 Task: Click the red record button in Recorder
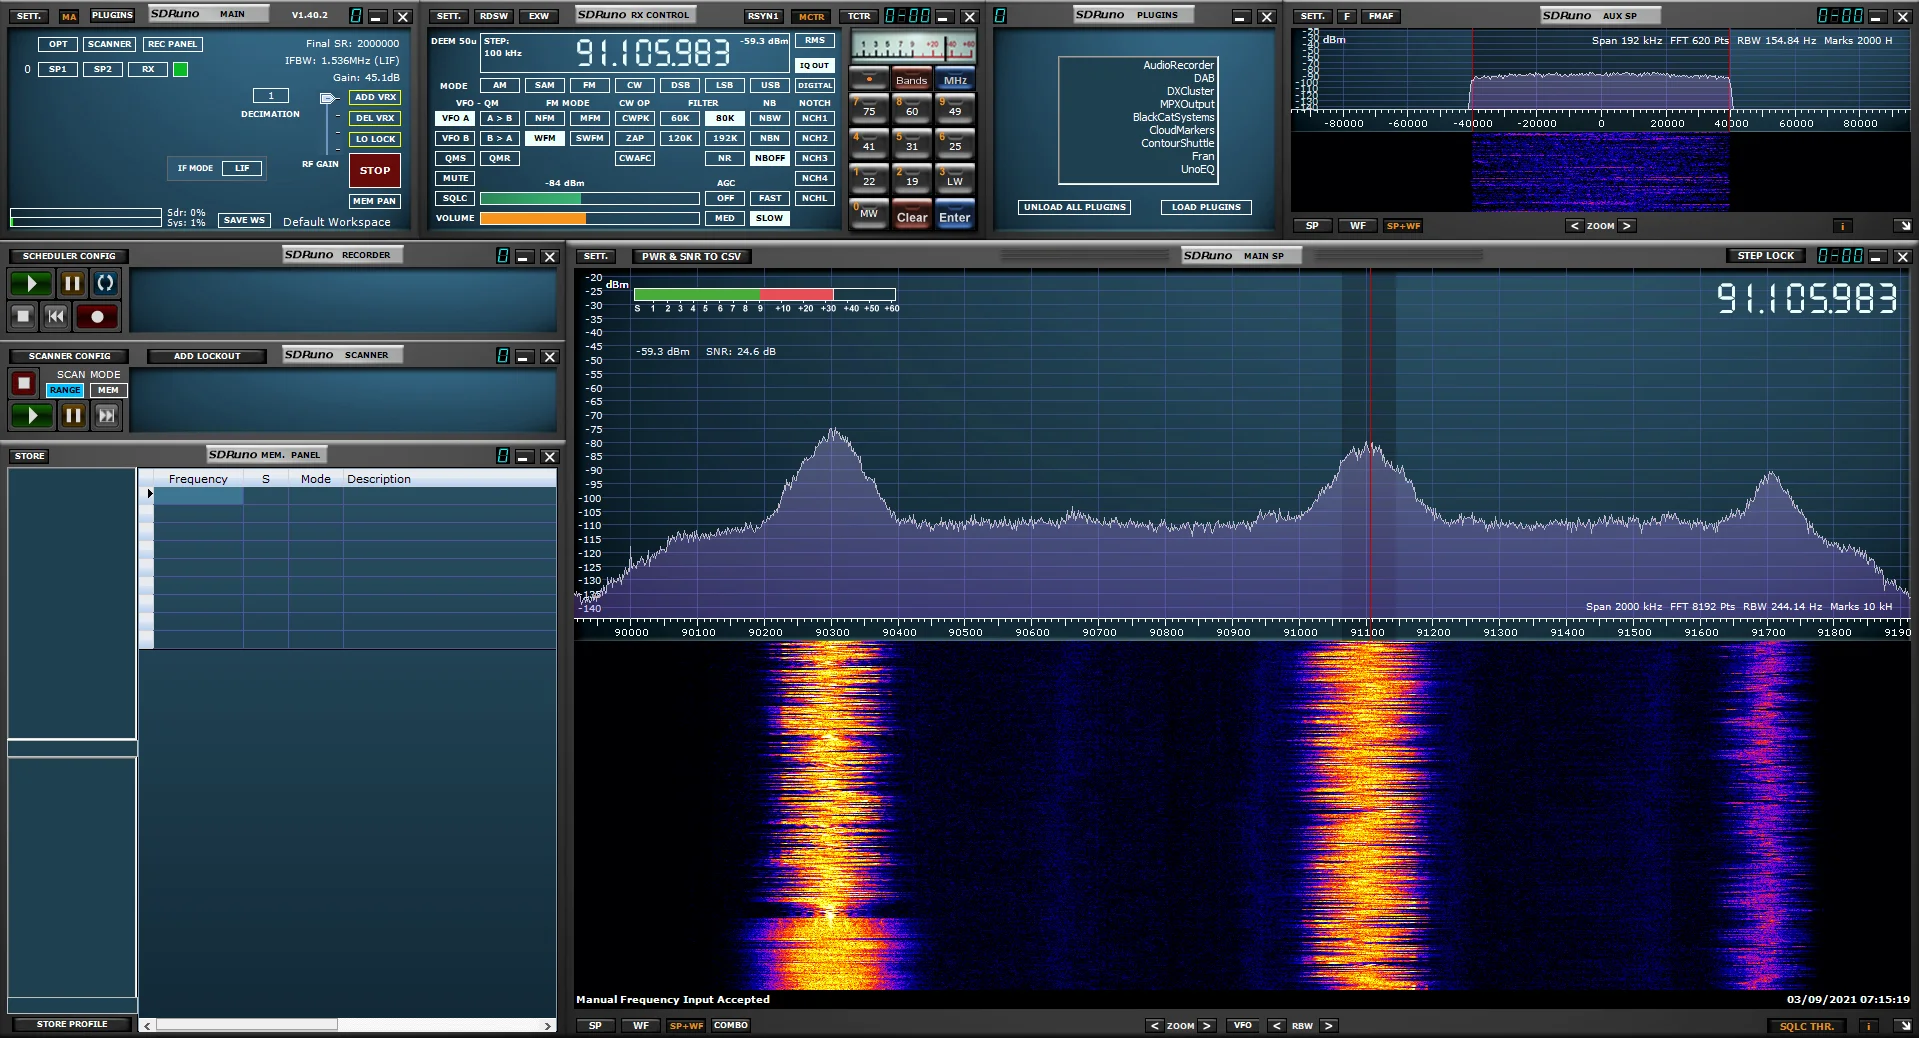click(x=97, y=317)
